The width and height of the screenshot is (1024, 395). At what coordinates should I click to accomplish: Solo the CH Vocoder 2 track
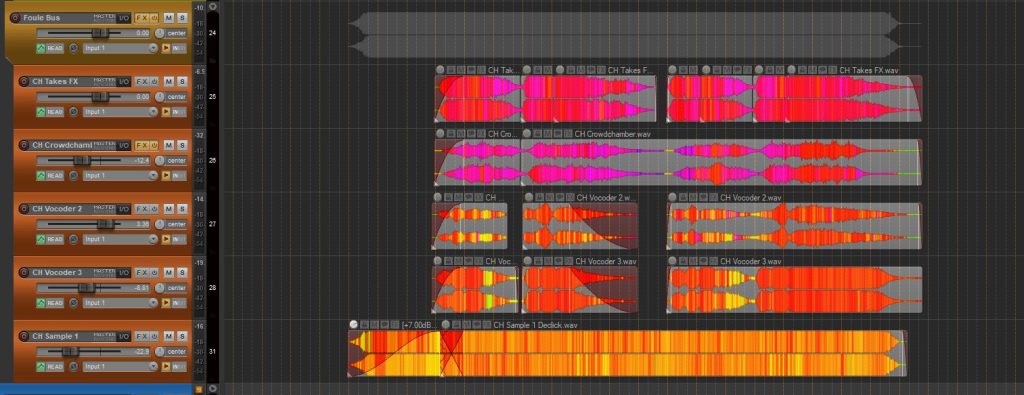click(x=182, y=209)
